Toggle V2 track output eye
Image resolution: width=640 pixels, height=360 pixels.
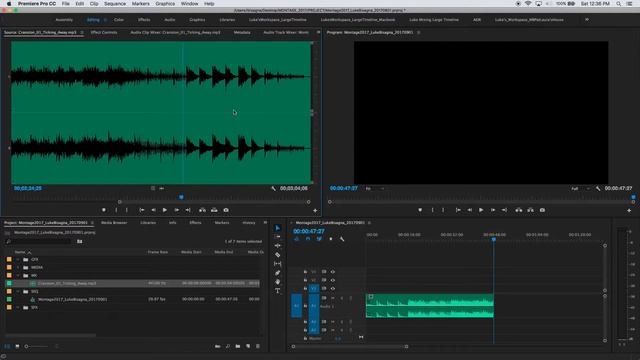(333, 280)
